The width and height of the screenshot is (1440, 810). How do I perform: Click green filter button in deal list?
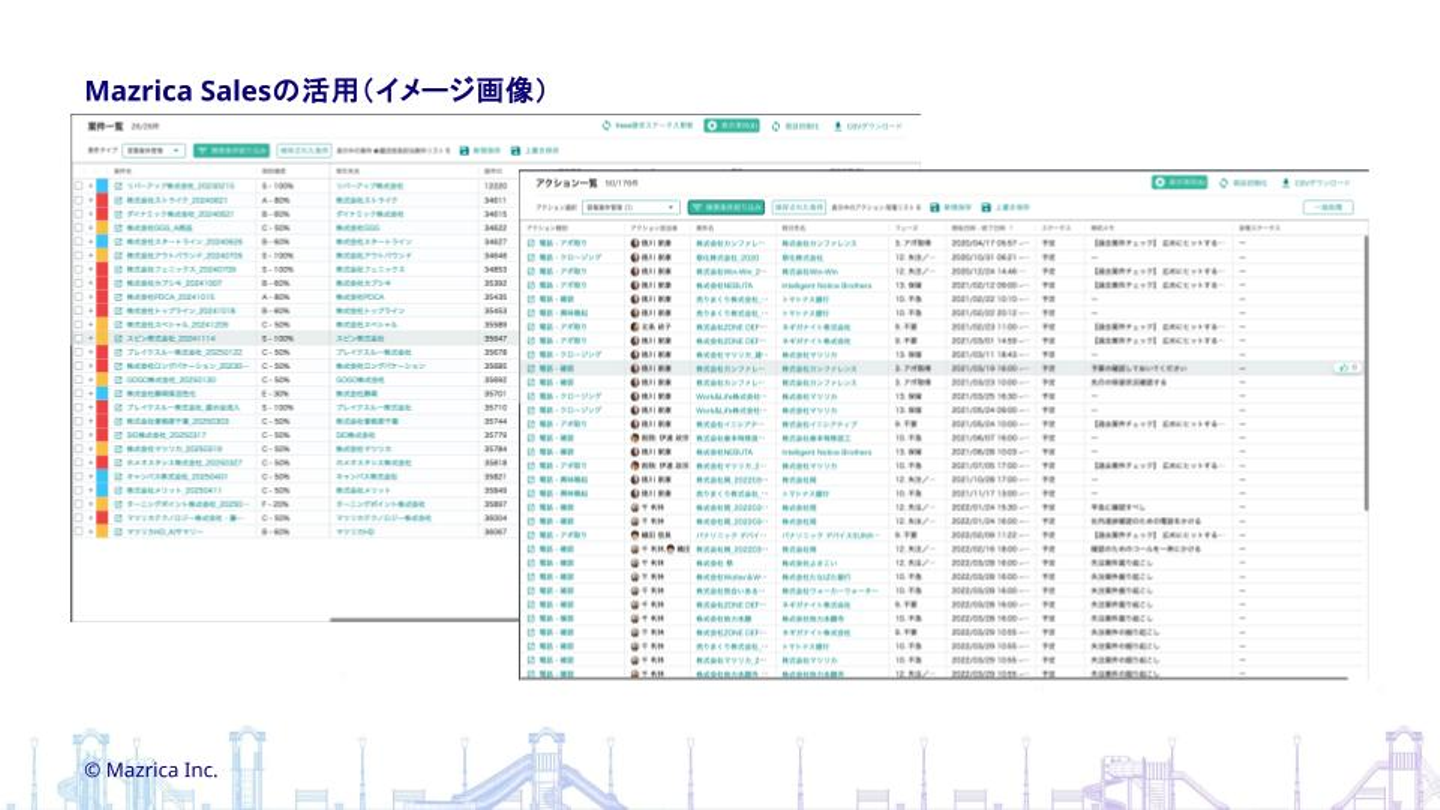[x=232, y=151]
